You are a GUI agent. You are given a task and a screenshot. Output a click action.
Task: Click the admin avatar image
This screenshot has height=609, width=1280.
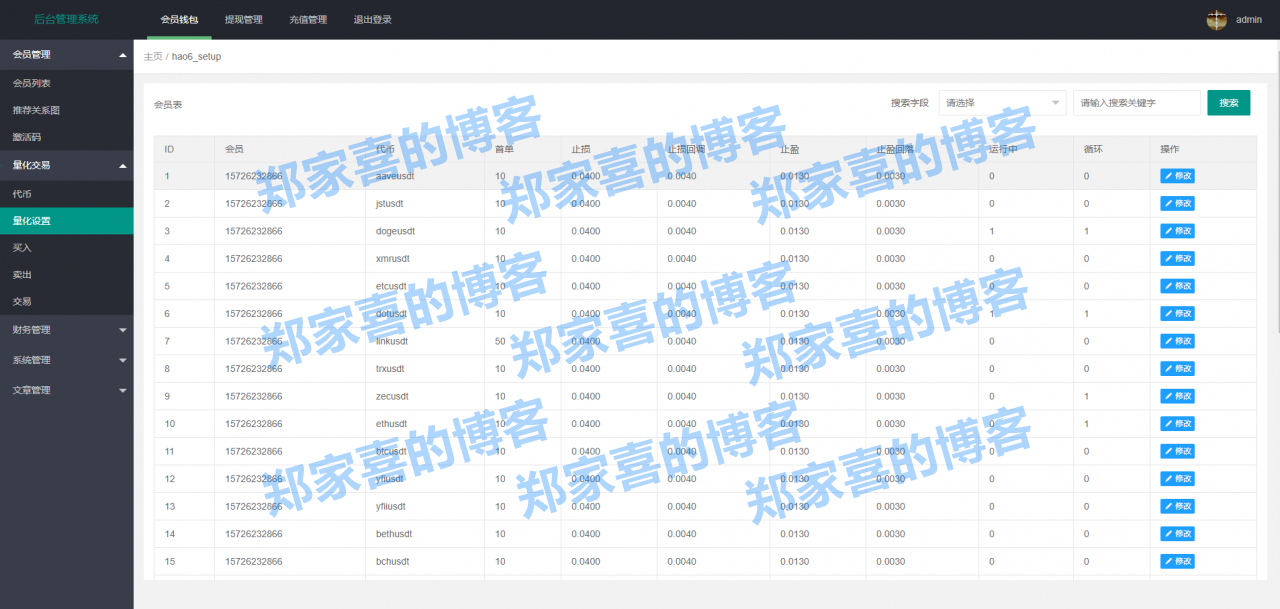tap(1216, 20)
